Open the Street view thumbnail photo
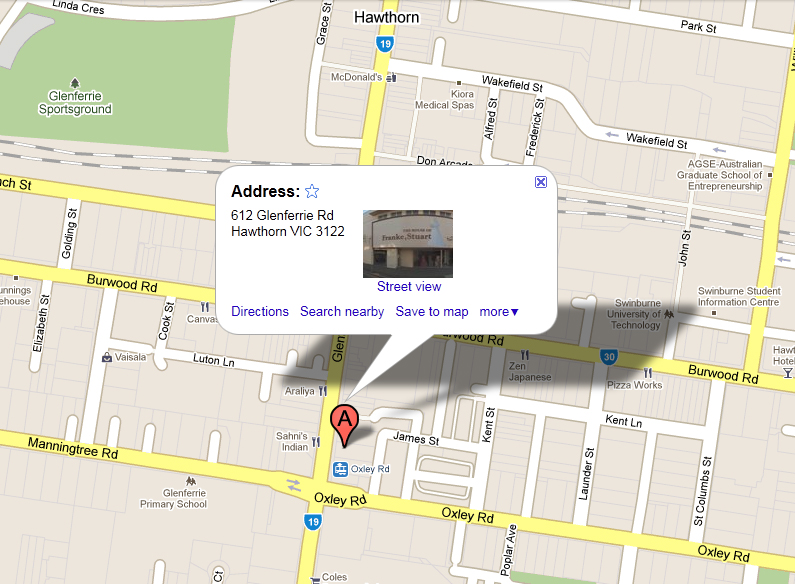This screenshot has height=584, width=795. tap(408, 244)
